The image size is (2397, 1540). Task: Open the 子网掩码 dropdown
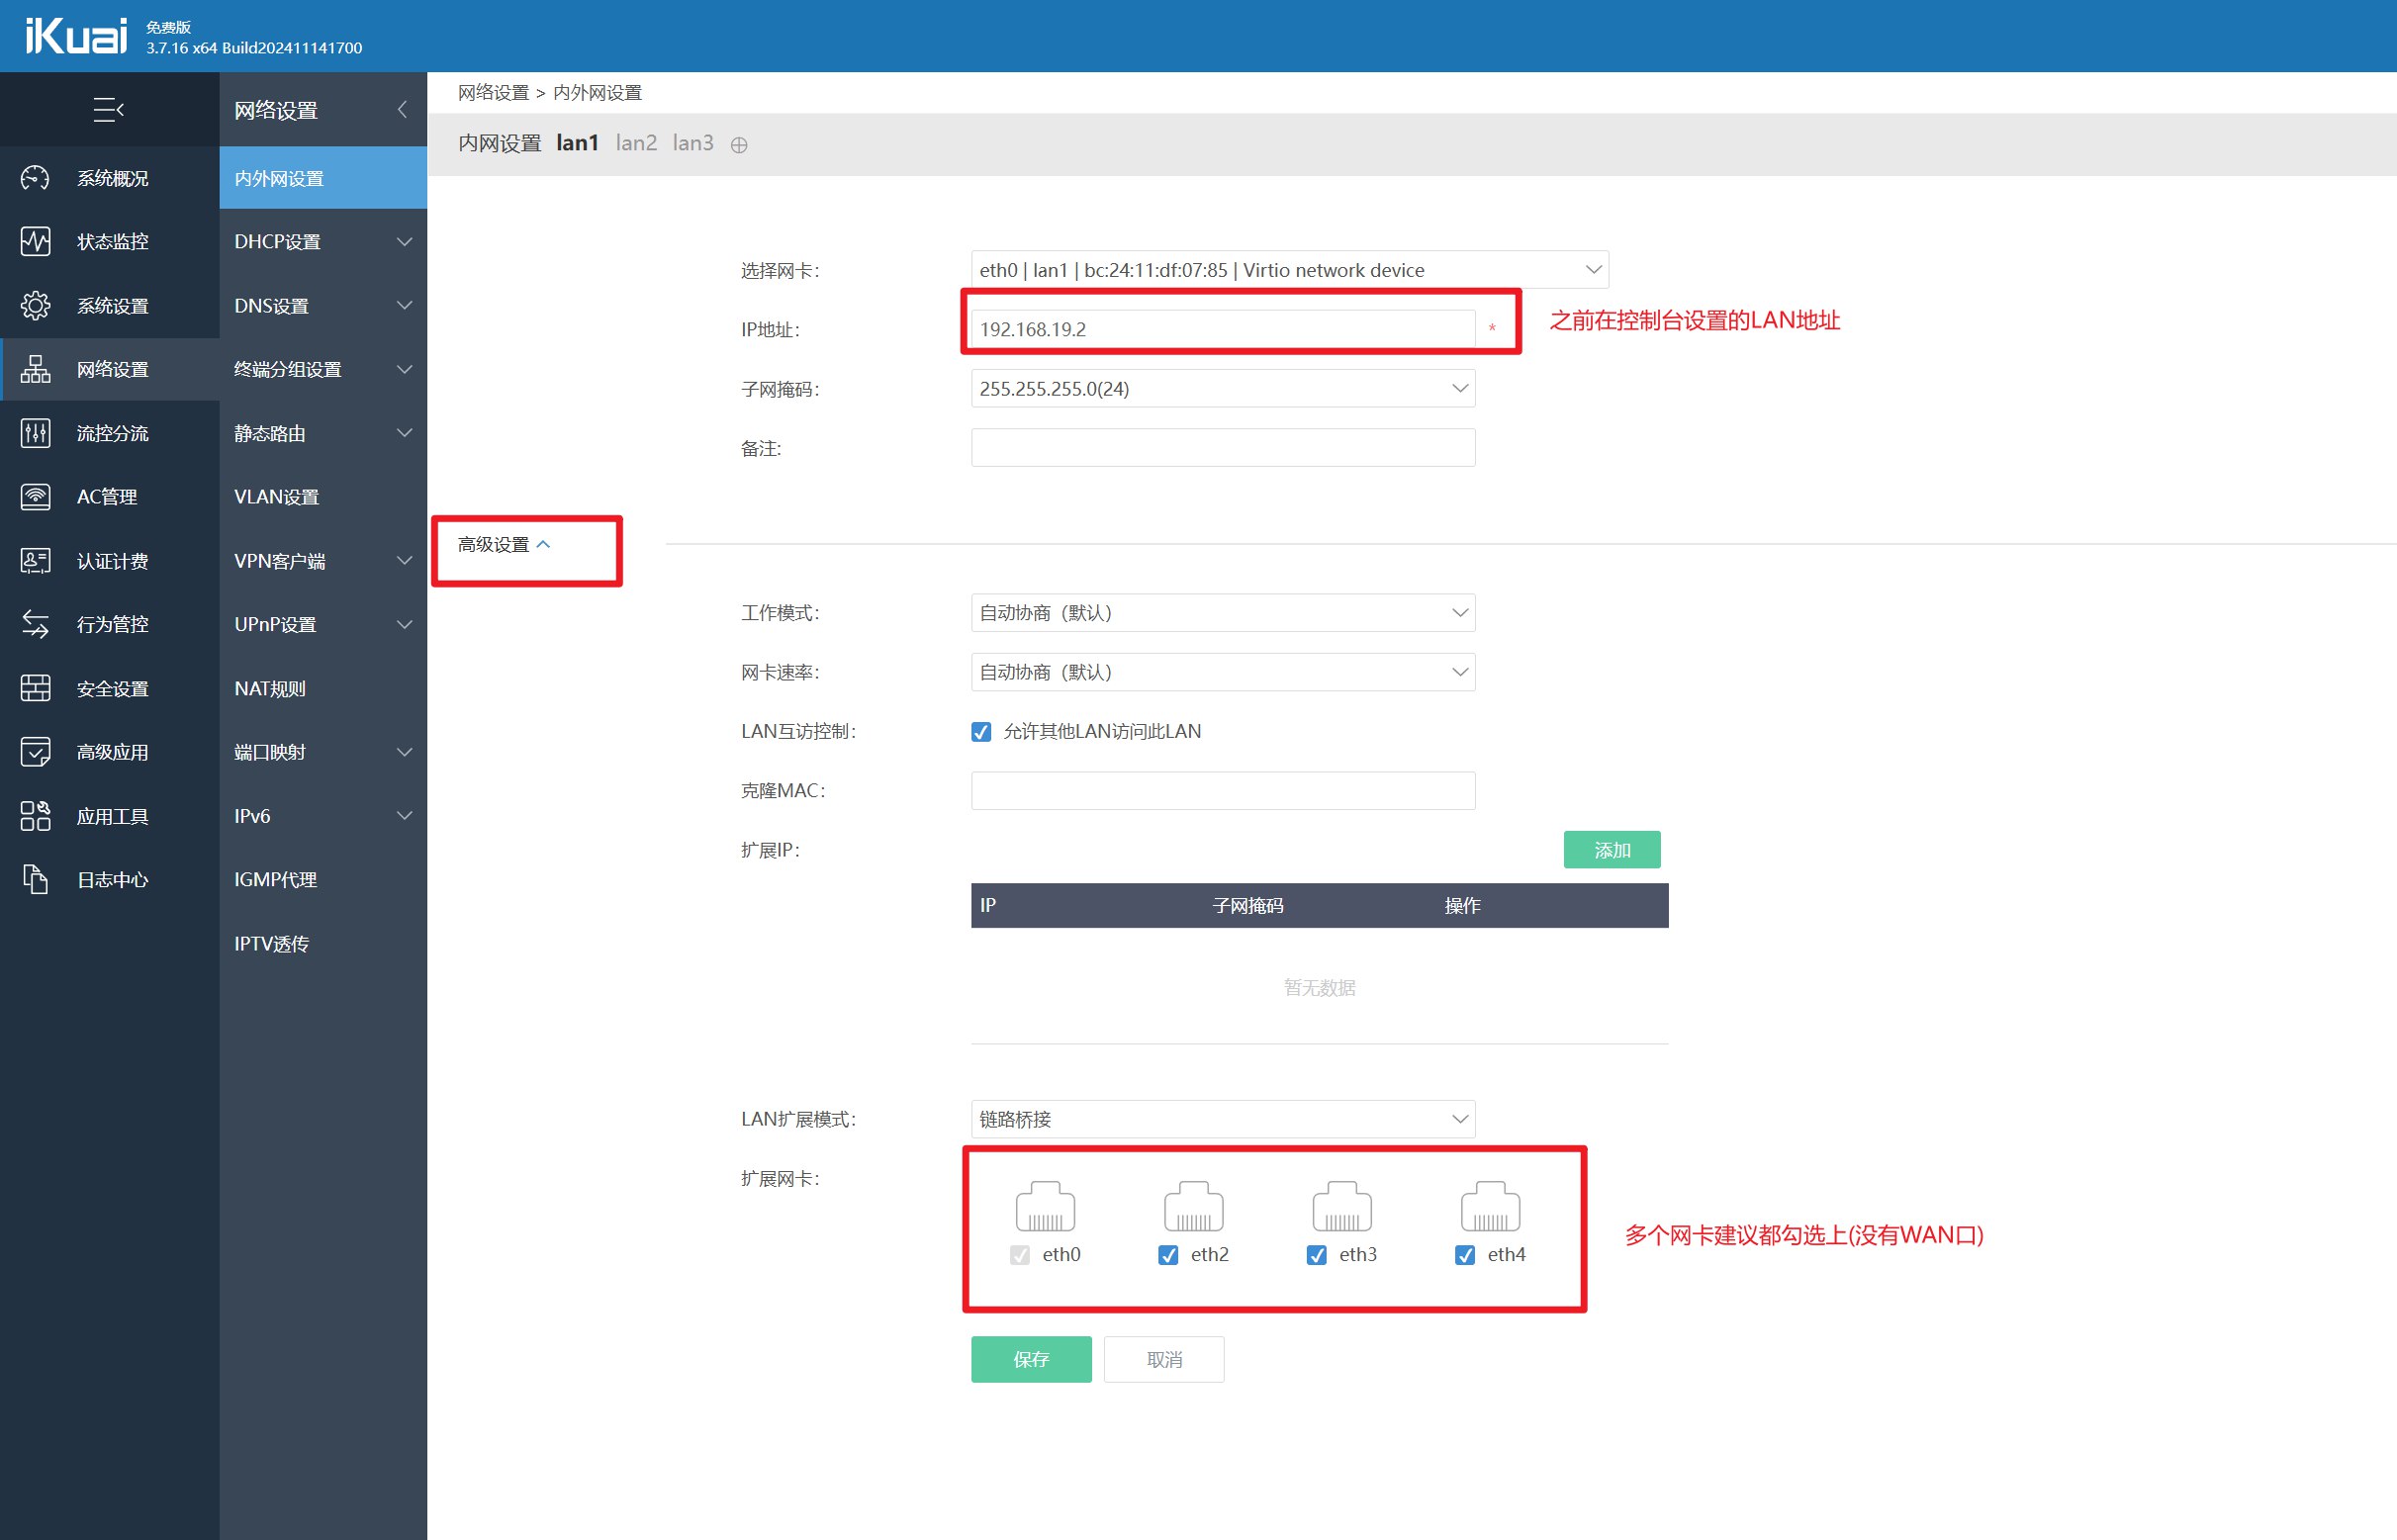point(1222,388)
